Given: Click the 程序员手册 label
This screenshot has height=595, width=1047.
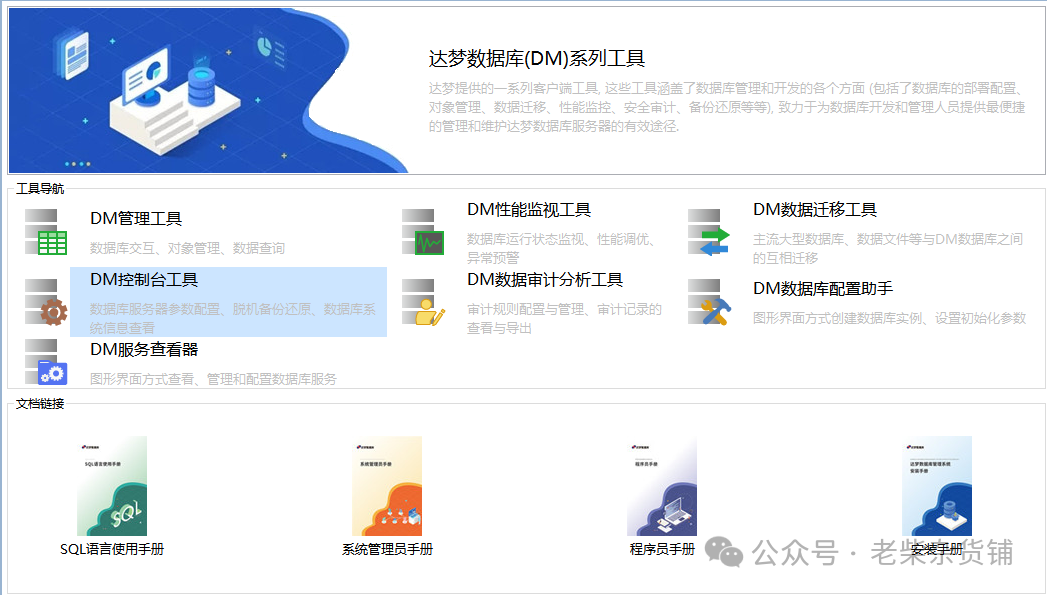Looking at the screenshot, I should click(x=662, y=549).
